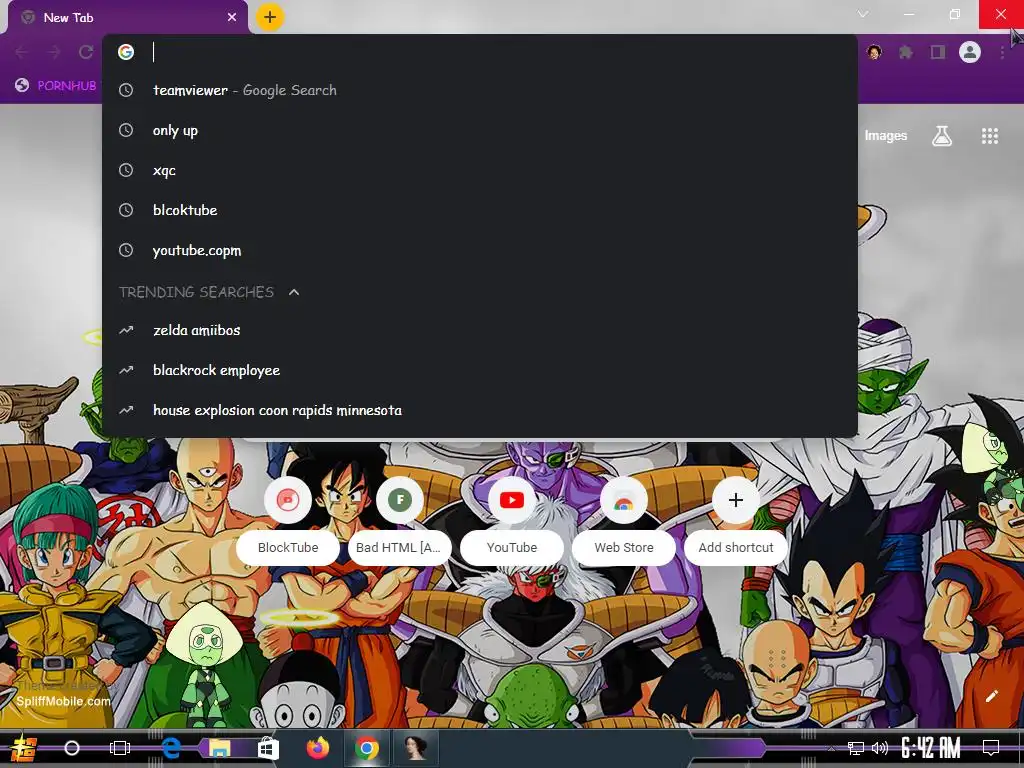The image size is (1024, 768).
Task: Open the Web Store shortcut
Action: [x=624, y=522]
